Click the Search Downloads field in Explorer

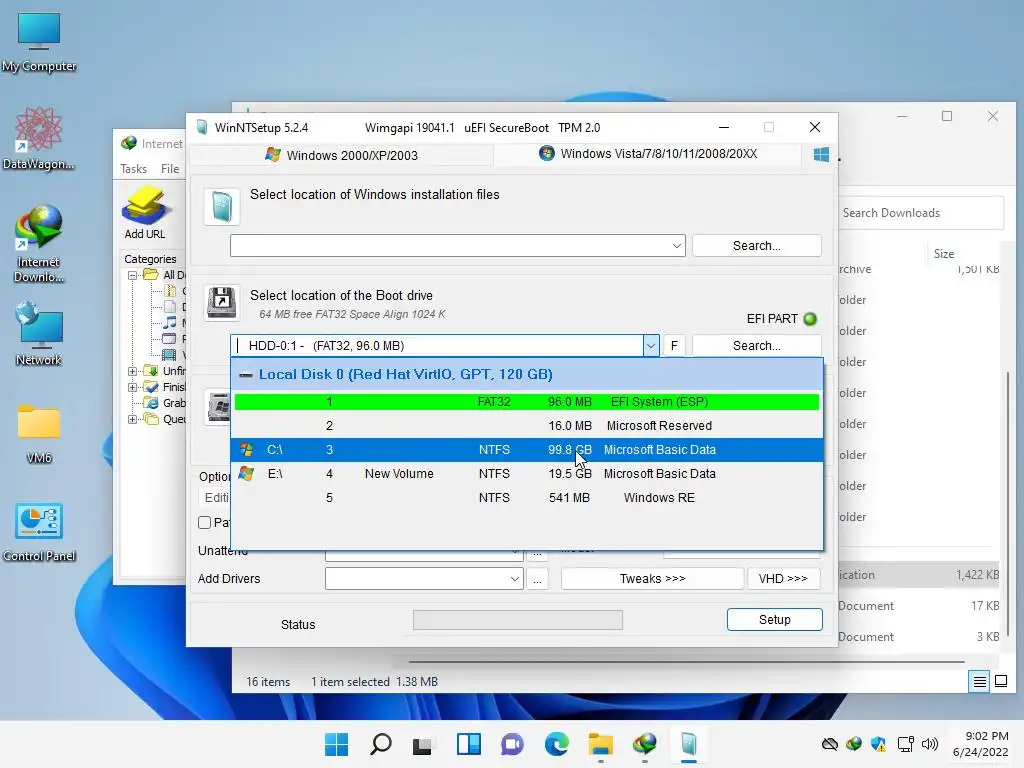920,213
